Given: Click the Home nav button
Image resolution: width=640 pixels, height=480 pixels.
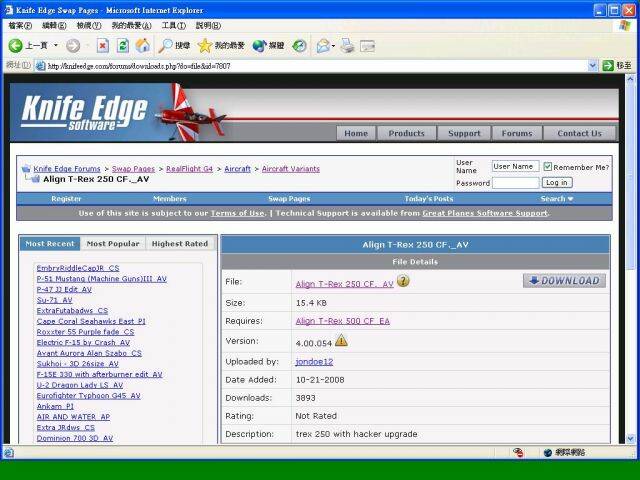Looking at the screenshot, I should [x=356, y=133].
